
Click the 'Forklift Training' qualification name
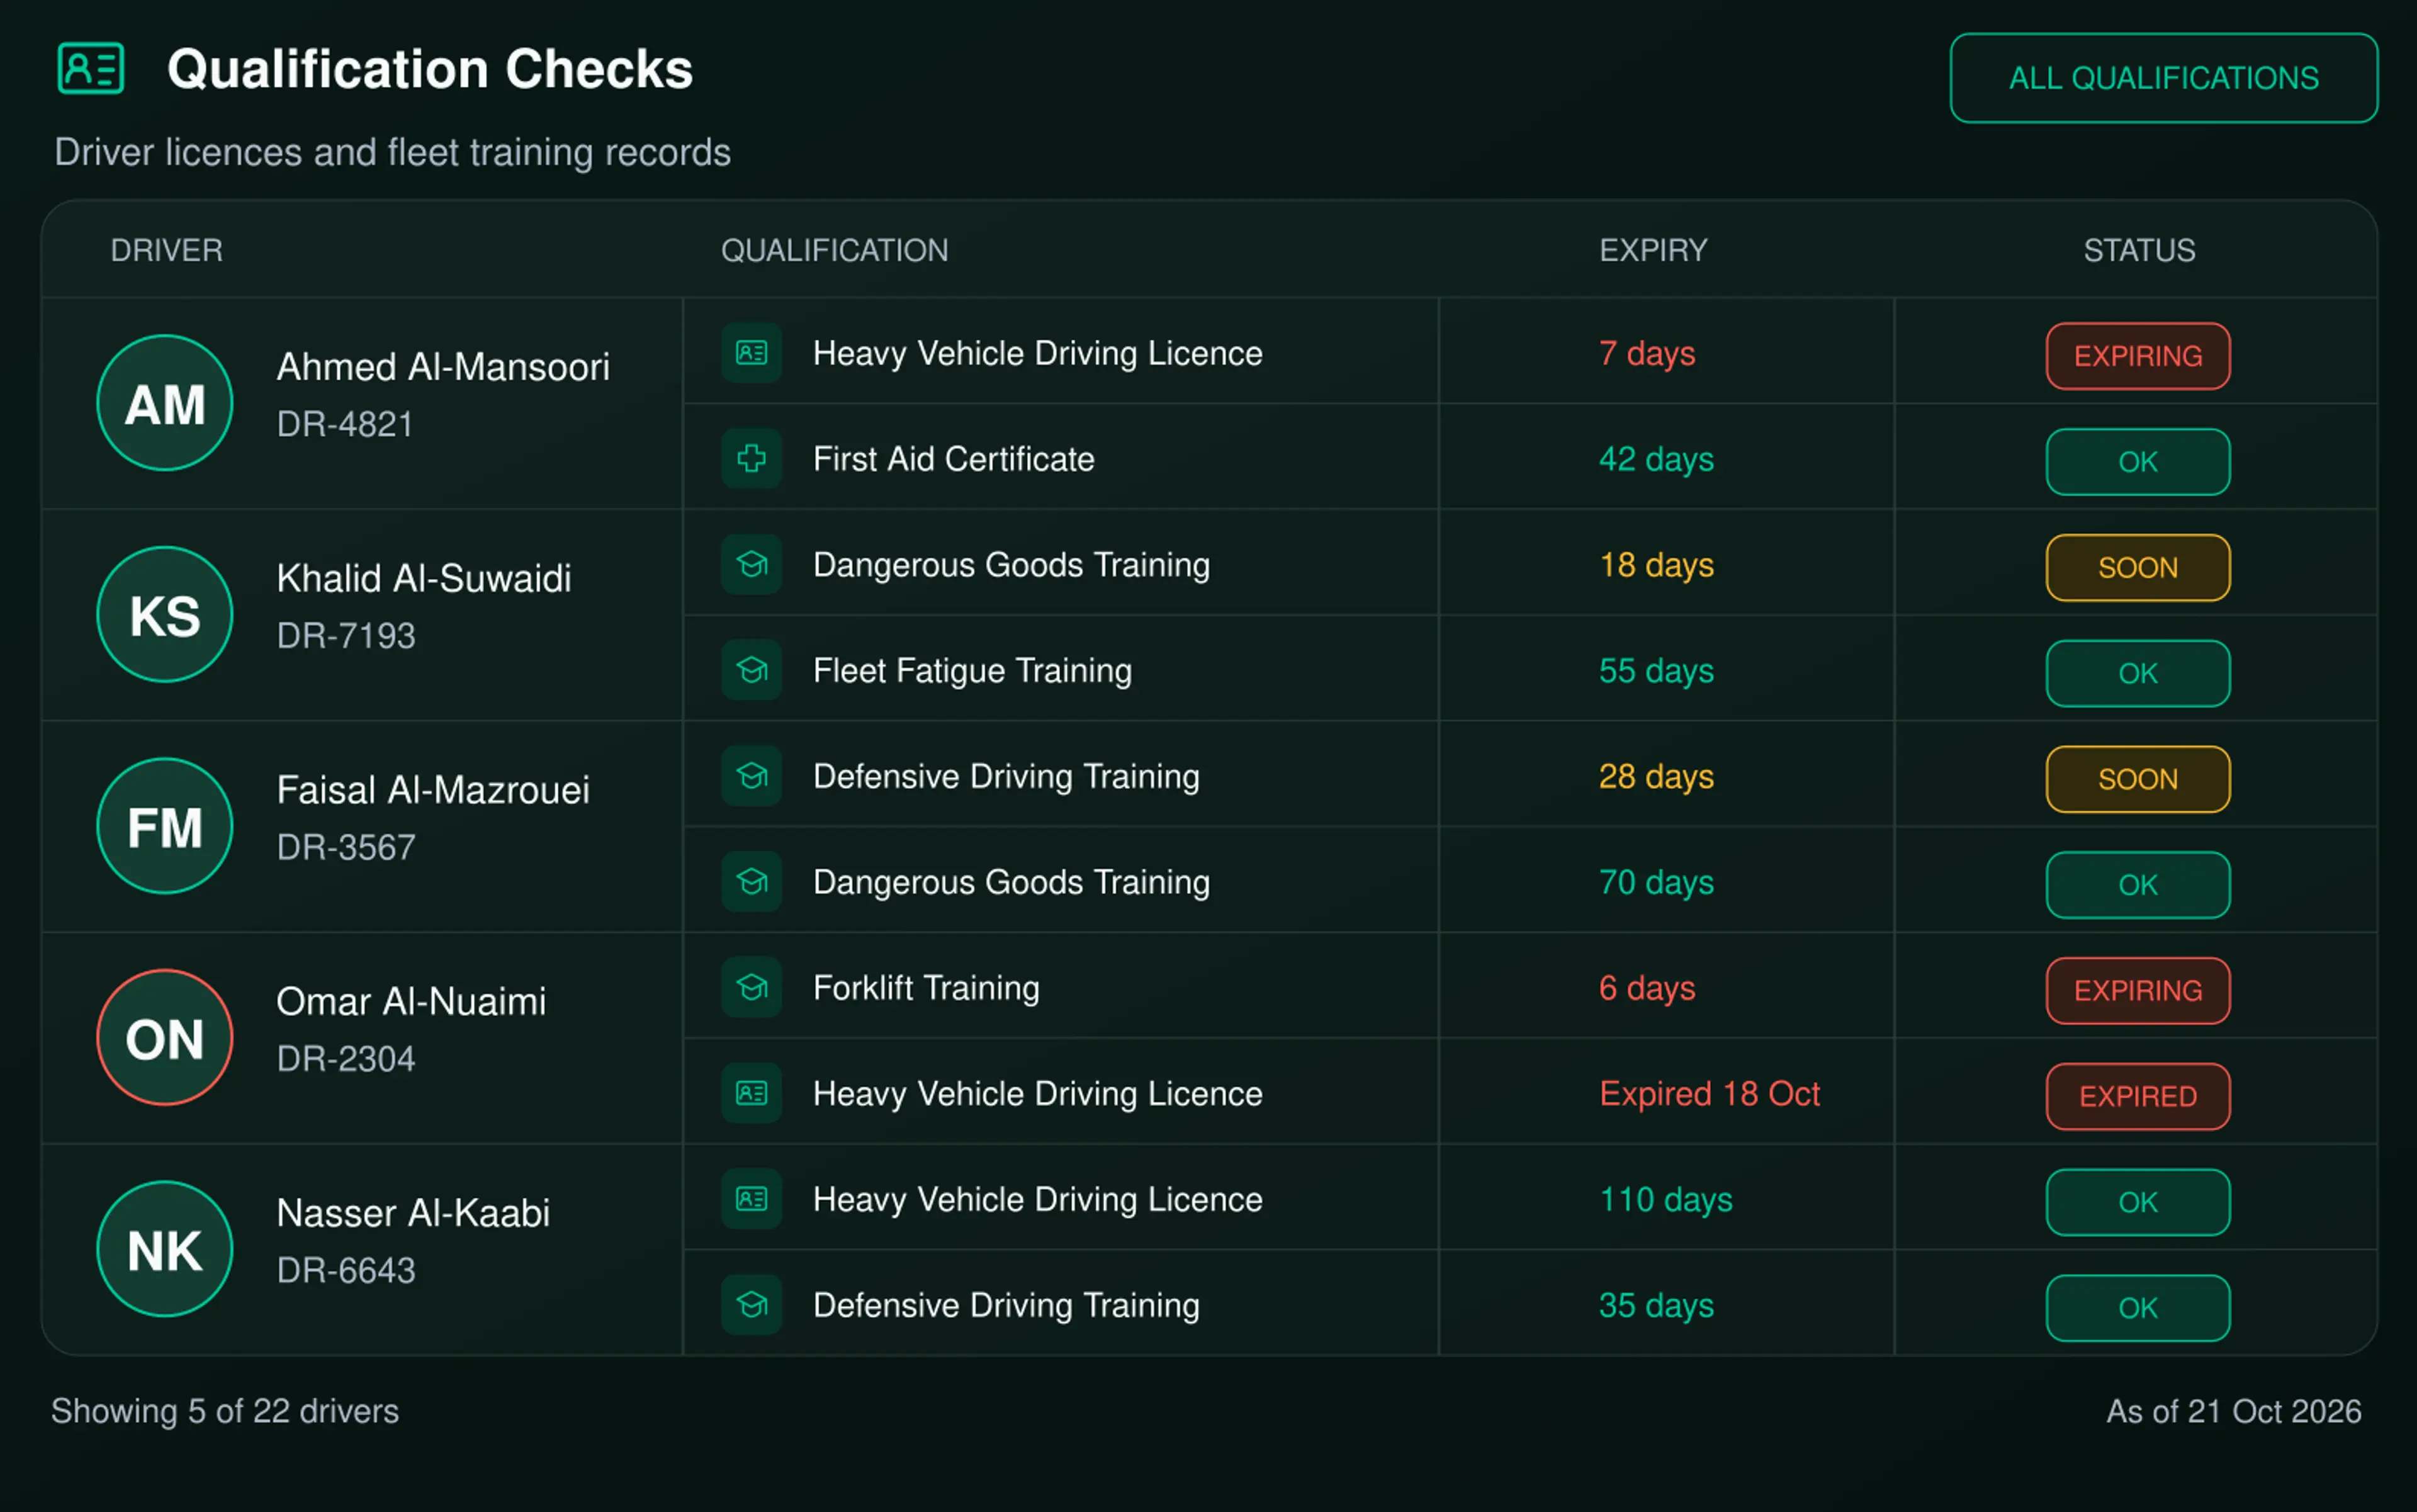tap(926, 988)
